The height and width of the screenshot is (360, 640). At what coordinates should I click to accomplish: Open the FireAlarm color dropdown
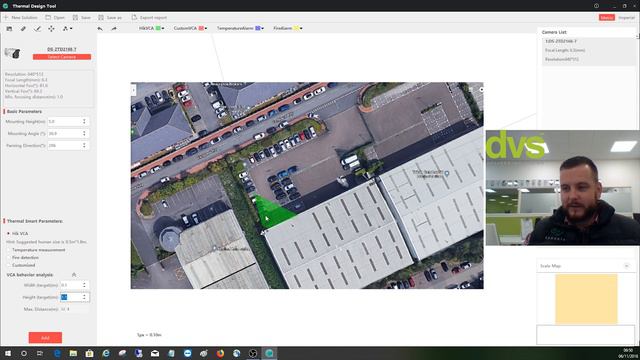coord(301,29)
